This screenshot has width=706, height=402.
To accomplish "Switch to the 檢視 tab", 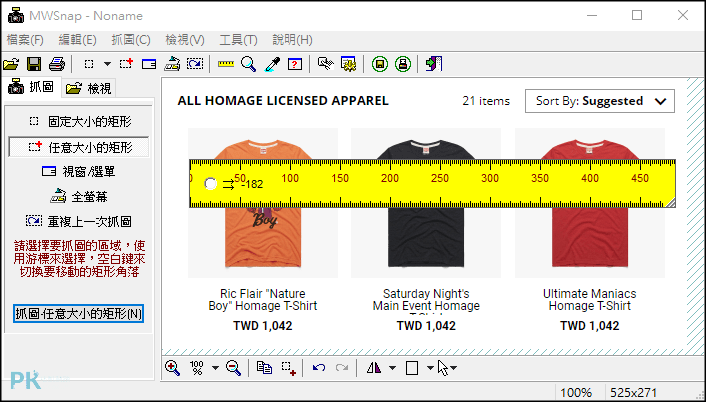I will click(88, 88).
